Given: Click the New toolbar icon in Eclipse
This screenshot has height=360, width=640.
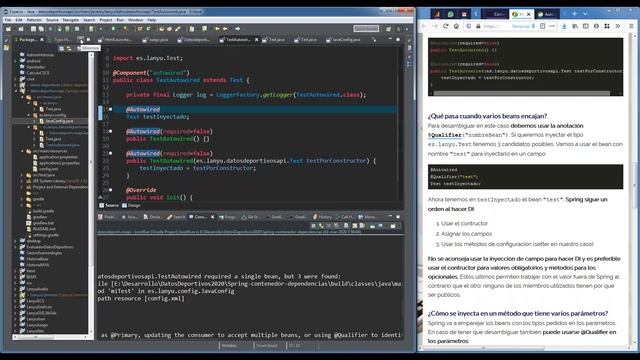Looking at the screenshot, I should pos(8,29).
